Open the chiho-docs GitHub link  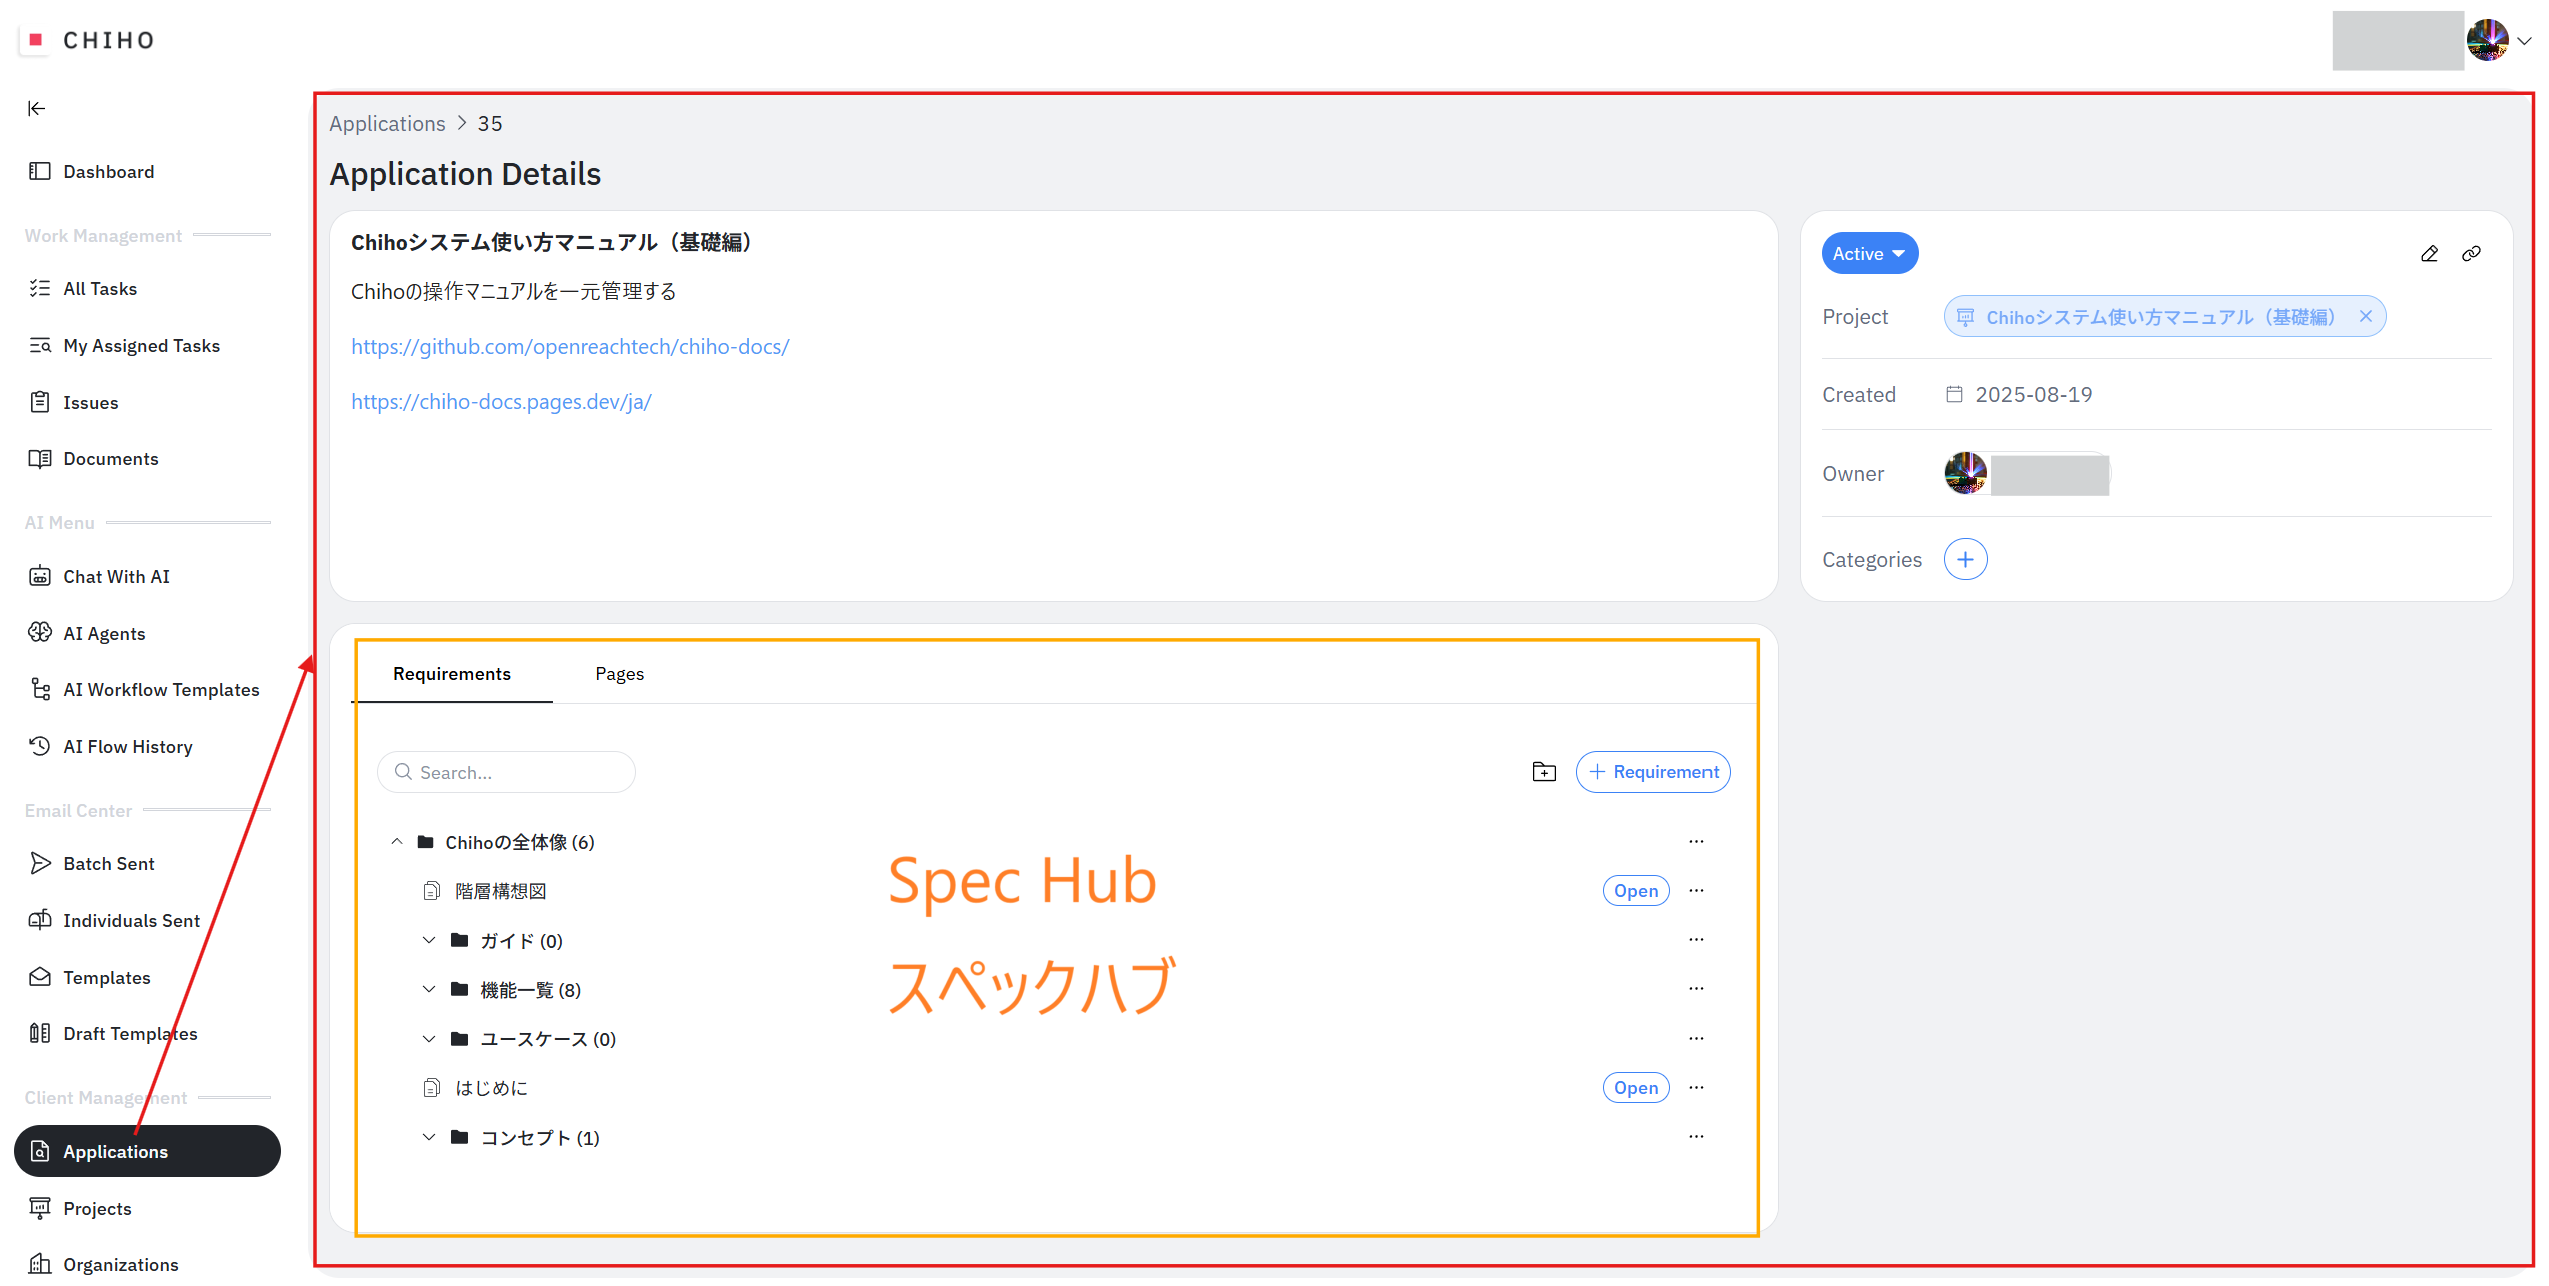tap(570, 347)
